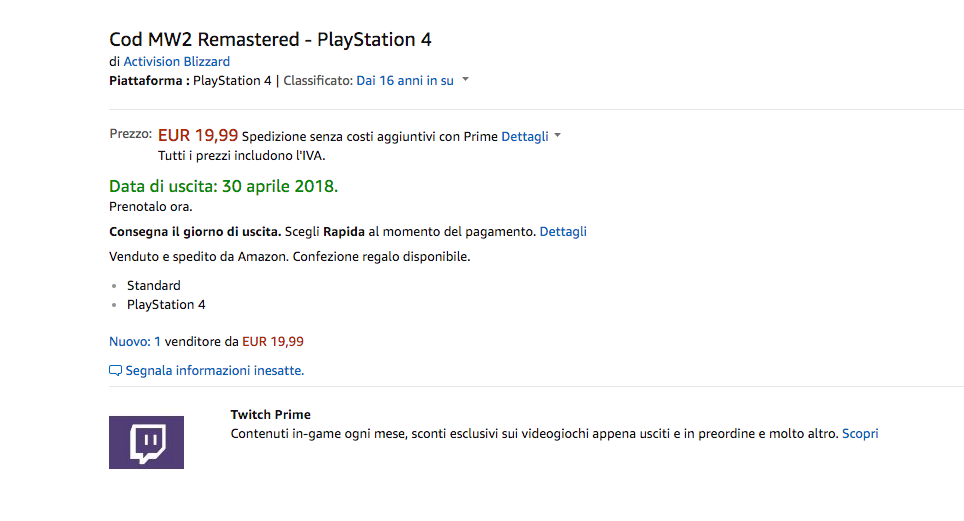
Task: Click the purple Twitch Prime logo
Action: click(146, 442)
